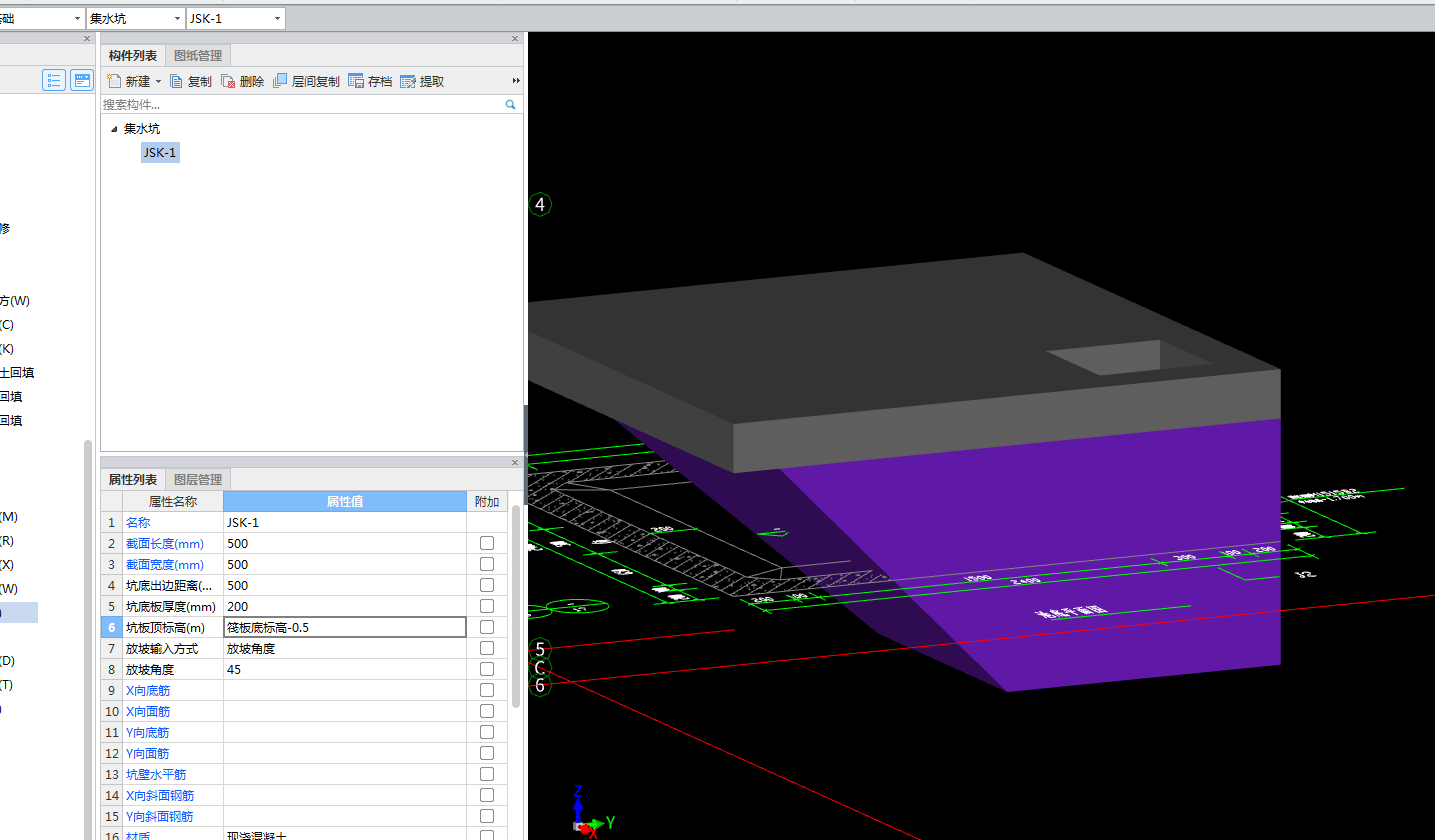Click the X向斜面钢筋 property name
The image size is (1435, 840).
pyautogui.click(x=160, y=795)
